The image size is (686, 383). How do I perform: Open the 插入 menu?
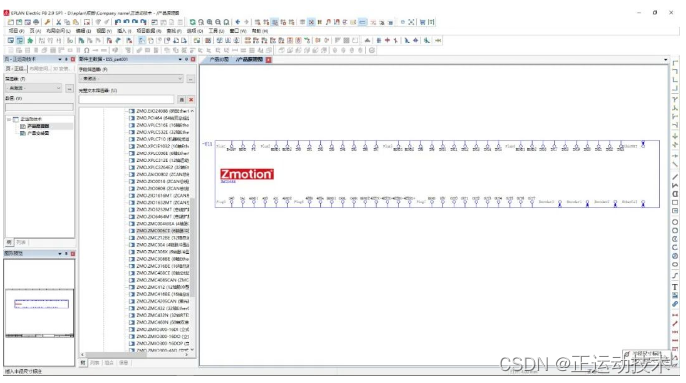pyautogui.click(x=124, y=31)
